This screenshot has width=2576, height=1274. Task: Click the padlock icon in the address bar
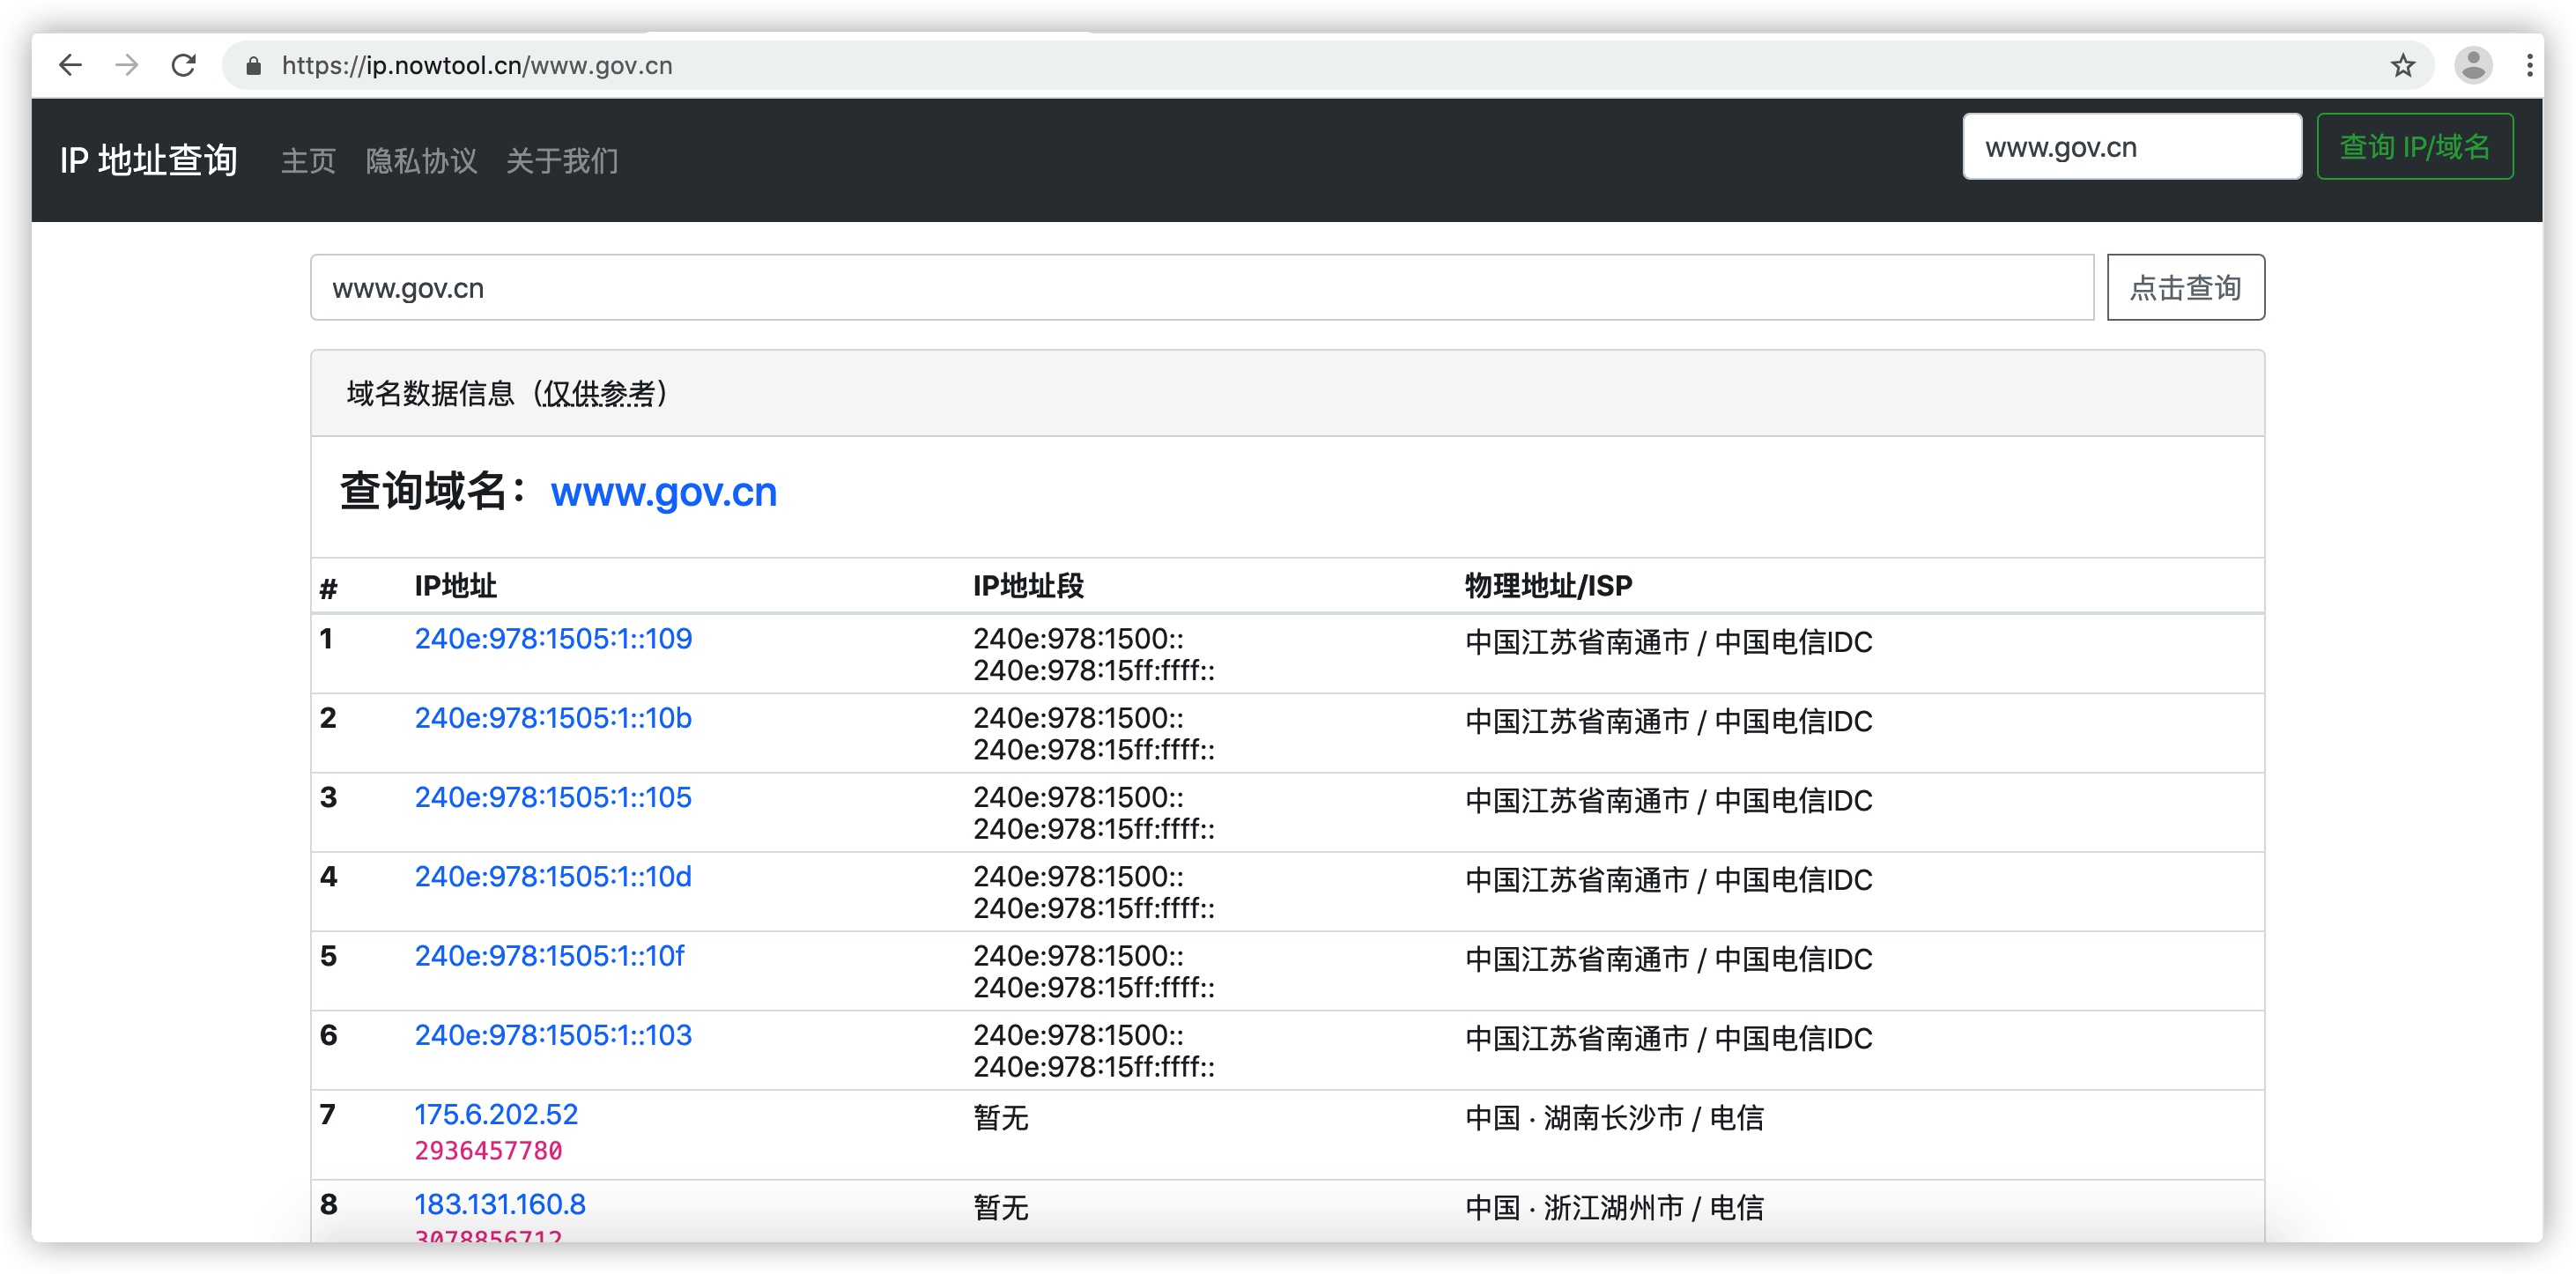coord(252,65)
